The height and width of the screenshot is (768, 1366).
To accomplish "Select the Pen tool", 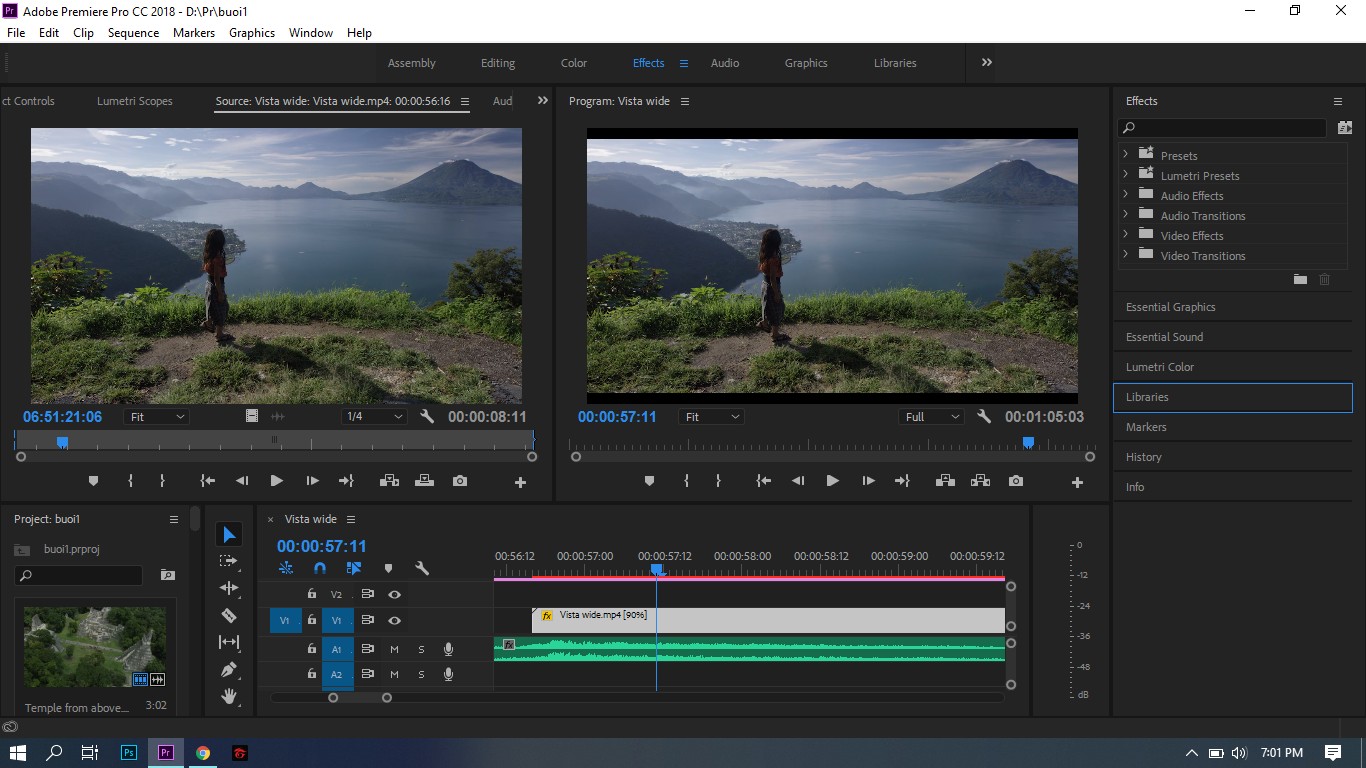I will pos(229,669).
